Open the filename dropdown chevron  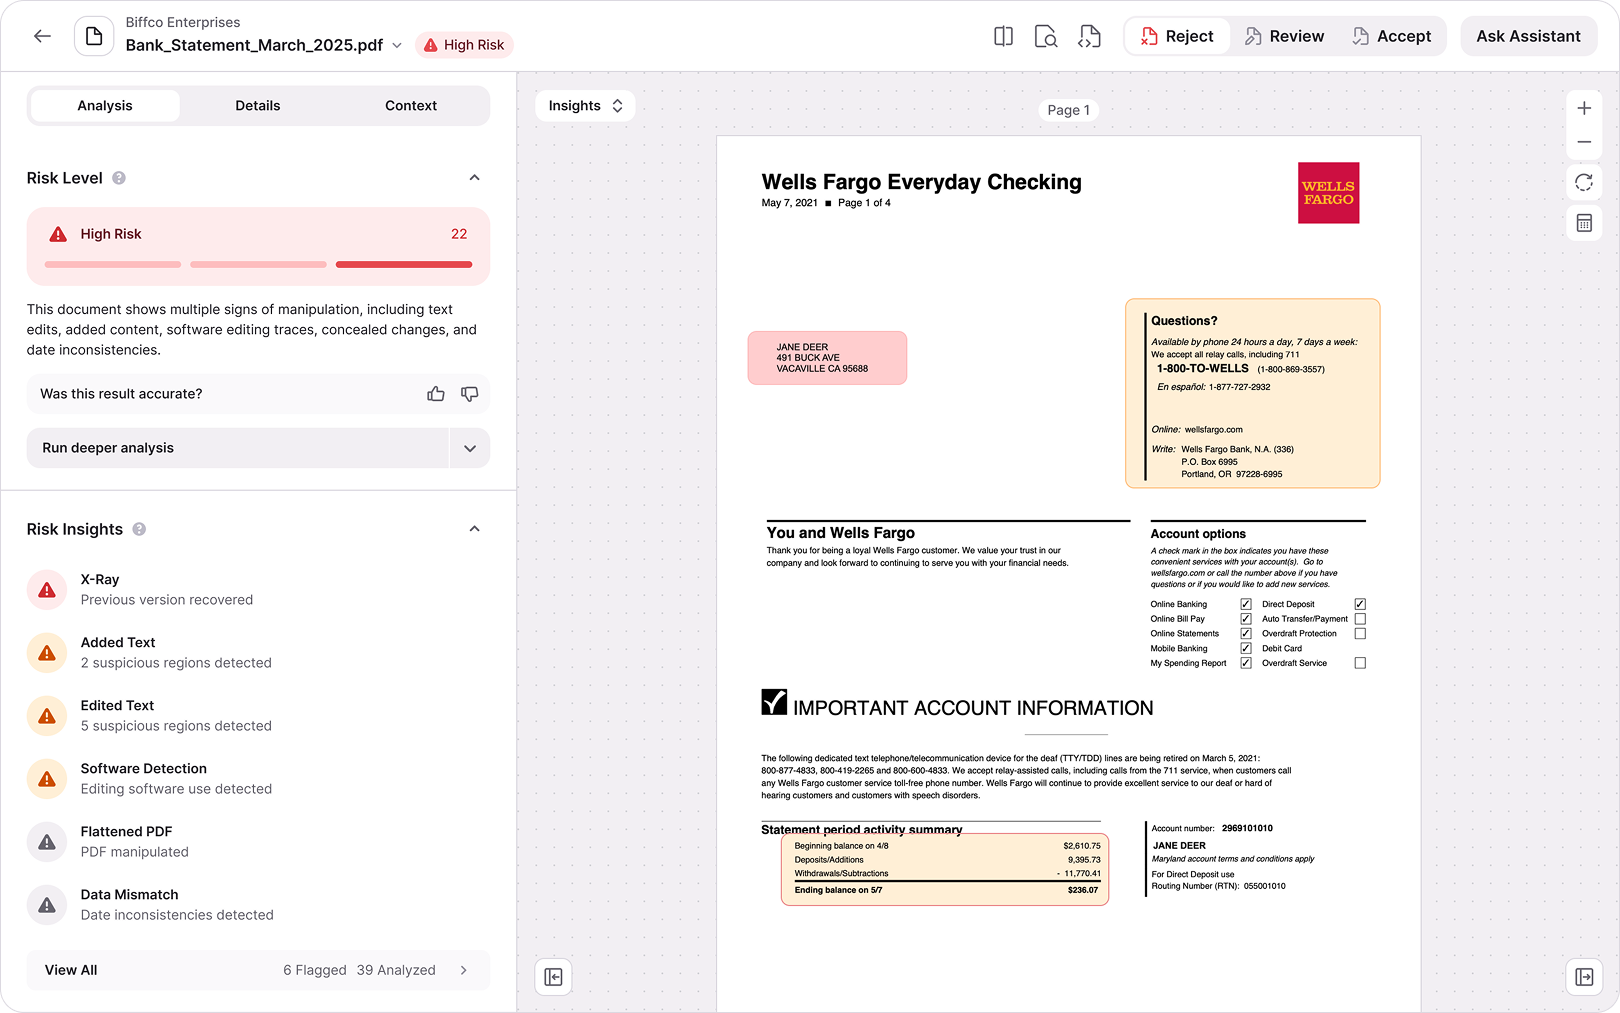[397, 45]
